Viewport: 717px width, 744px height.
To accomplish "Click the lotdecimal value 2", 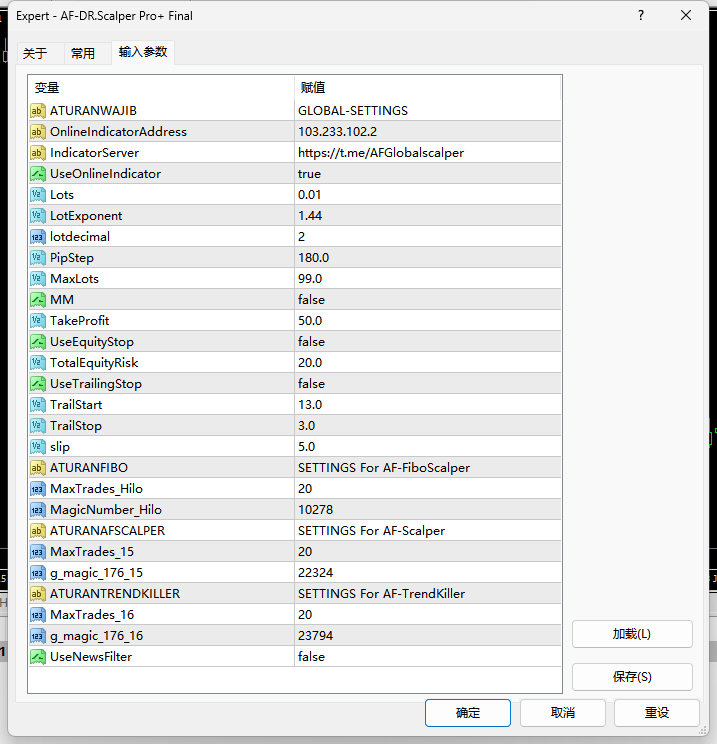I will pos(301,237).
